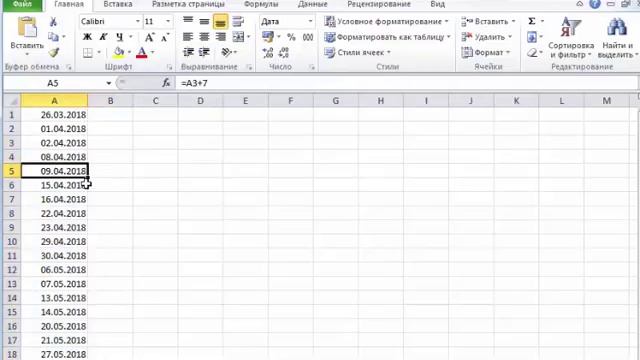This screenshot has height=360, width=640.
Task: Click the accounting currency format icon
Action: [268, 37]
